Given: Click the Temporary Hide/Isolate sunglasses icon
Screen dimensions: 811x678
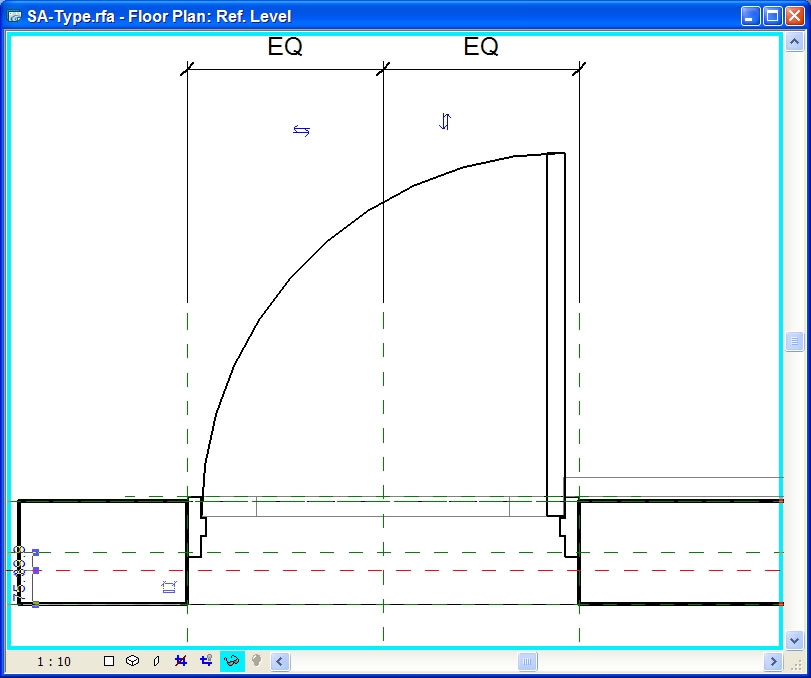Looking at the screenshot, I should (232, 661).
